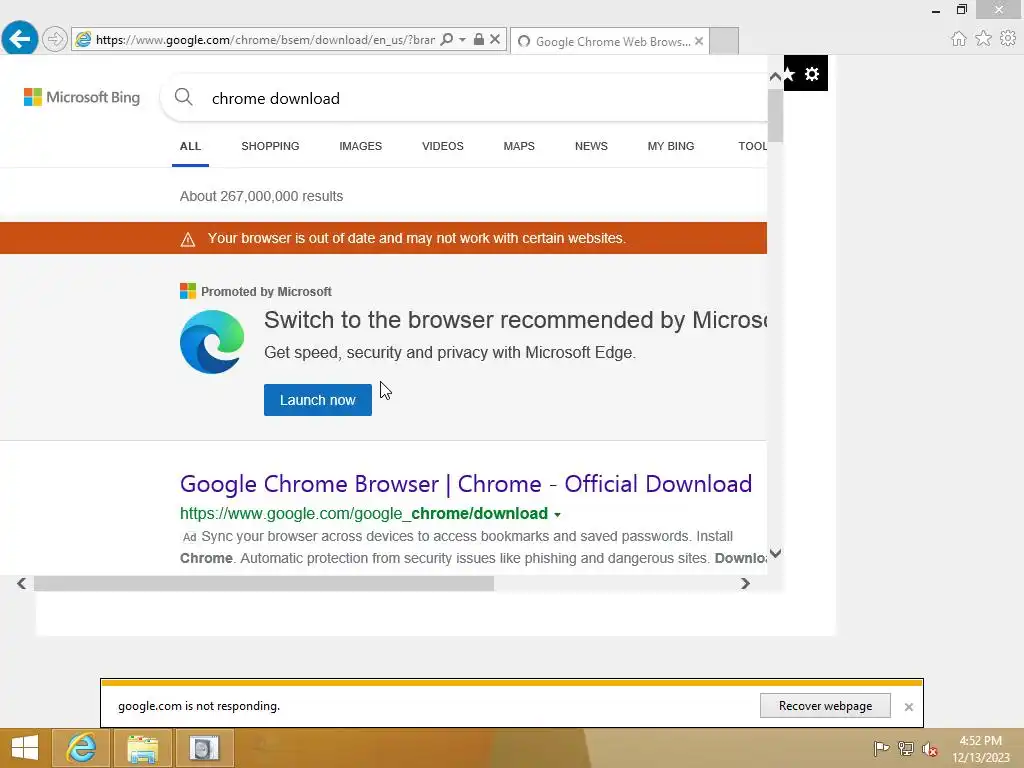Click the vertical scrollbar down arrow
The width and height of the screenshot is (1024, 768).
[x=775, y=554]
